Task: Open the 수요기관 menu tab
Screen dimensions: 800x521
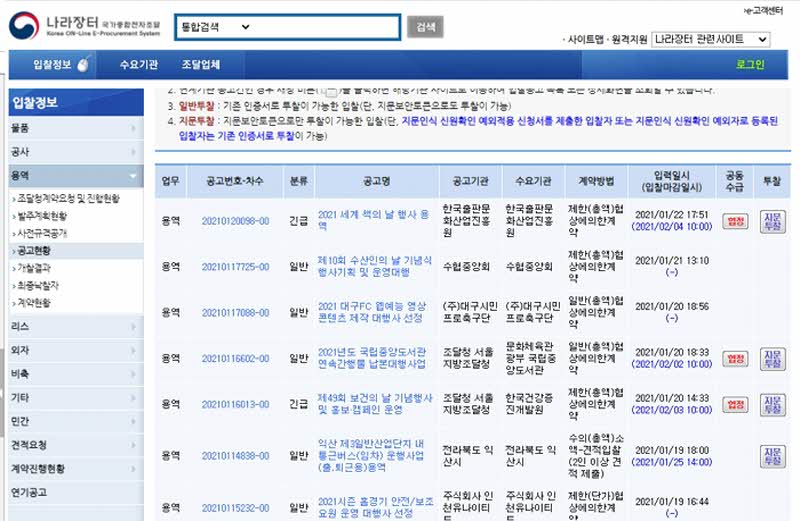Action: (x=139, y=65)
